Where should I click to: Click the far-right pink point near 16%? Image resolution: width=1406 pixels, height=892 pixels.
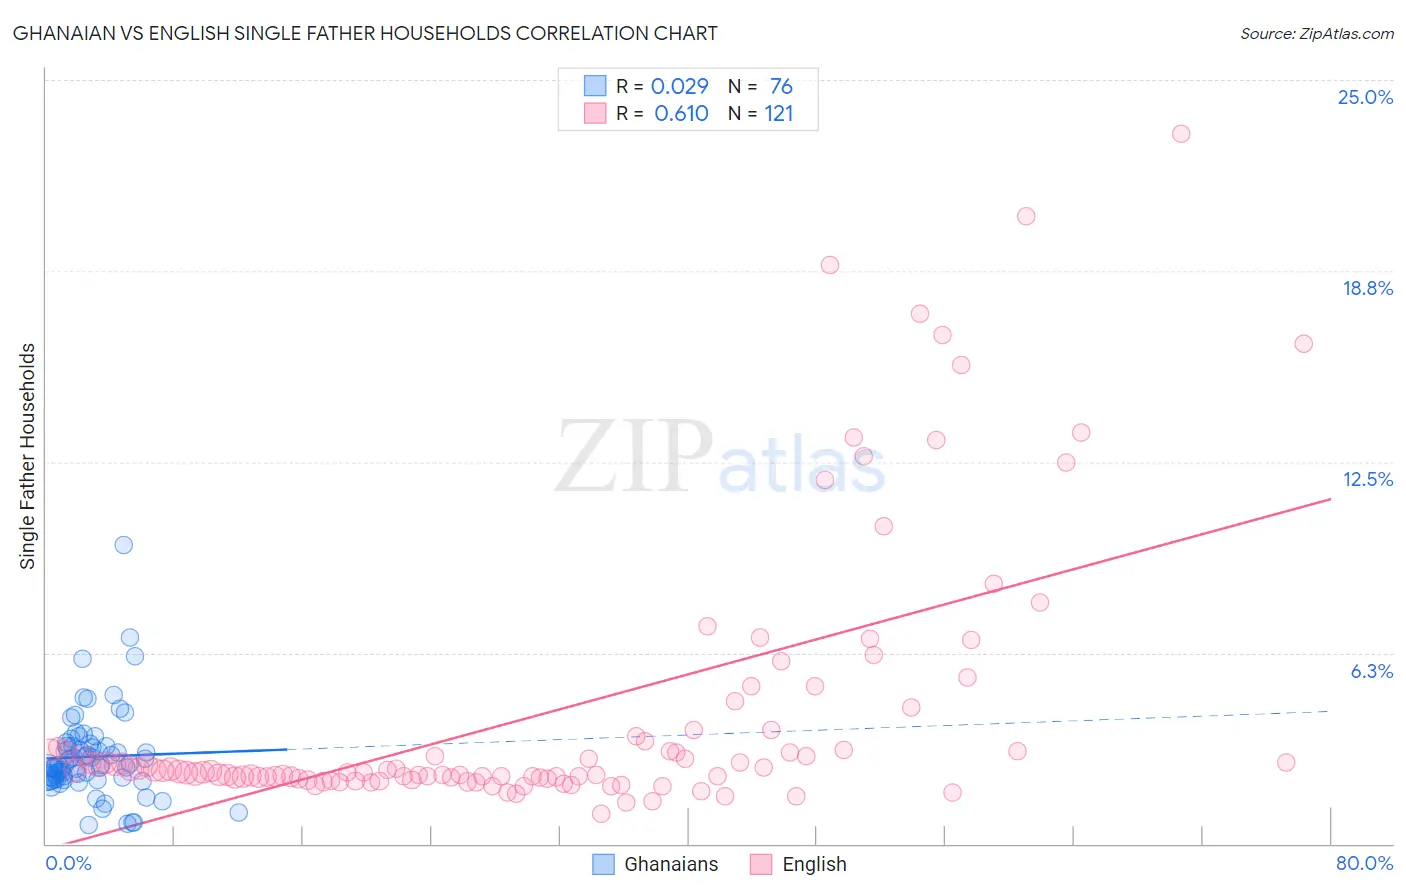coord(1303,344)
